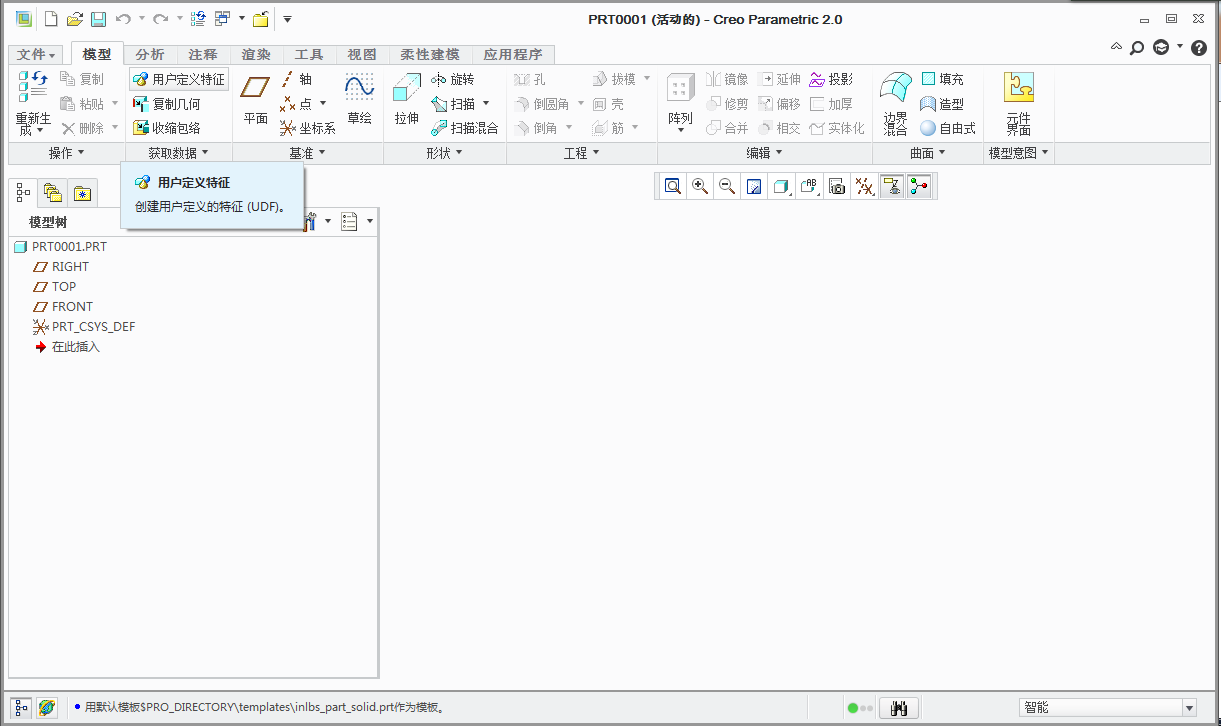Select the Boundary Blend (边界混合) tool
Screen dimensions: 1221x726
tap(896, 104)
